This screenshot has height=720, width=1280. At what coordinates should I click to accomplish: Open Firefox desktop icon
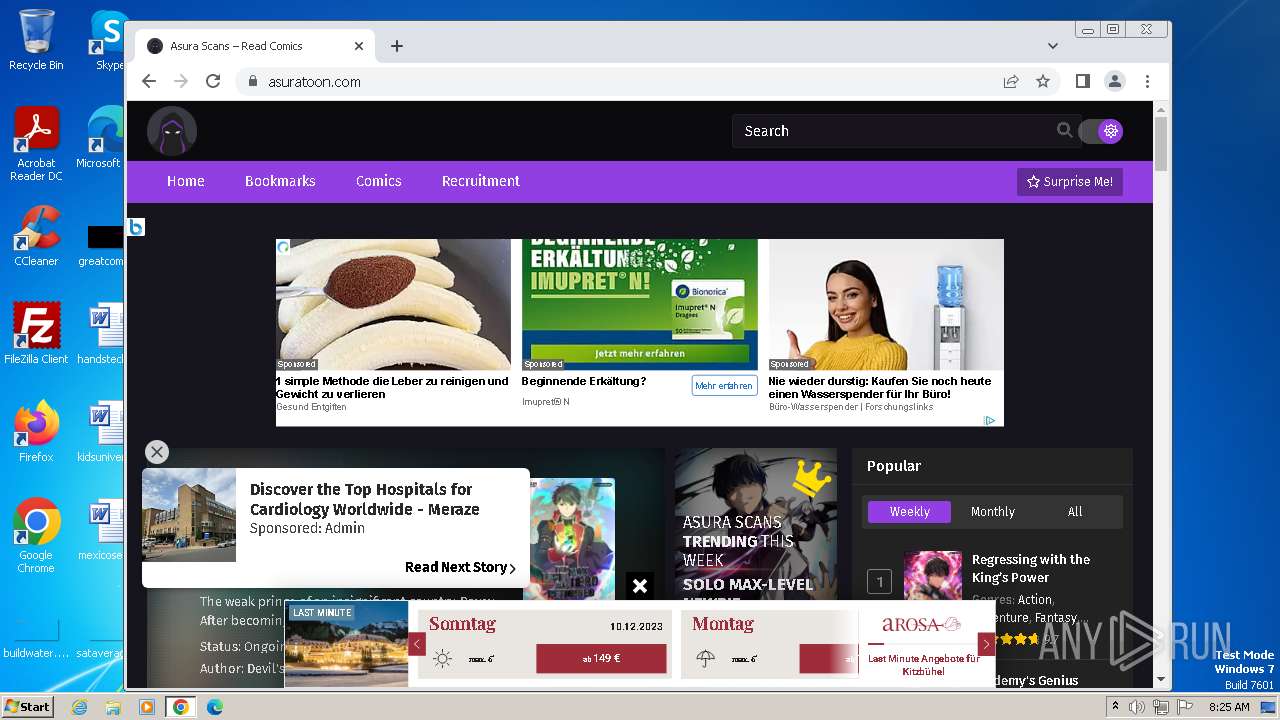click(36, 432)
